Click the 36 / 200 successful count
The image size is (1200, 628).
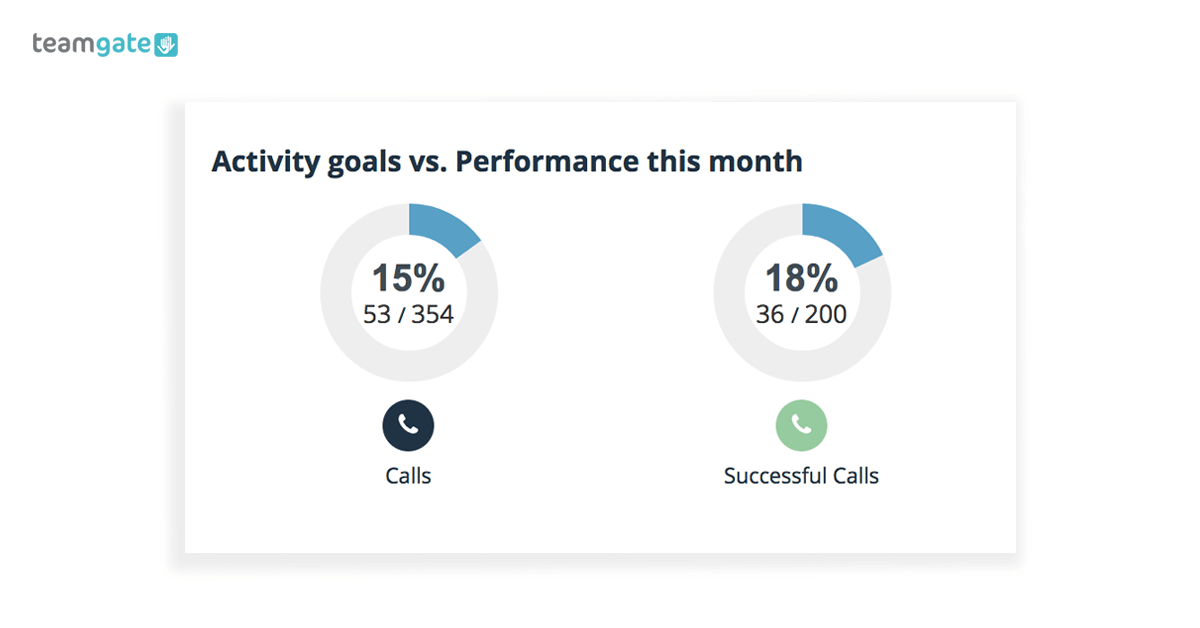(802, 315)
